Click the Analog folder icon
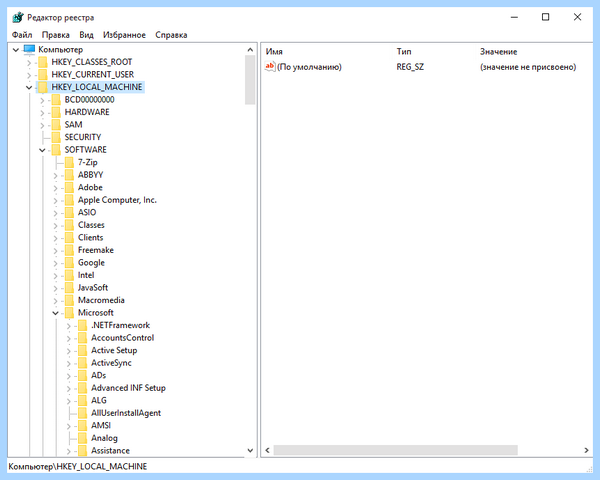Viewport: 600px width, 480px height. click(82, 438)
